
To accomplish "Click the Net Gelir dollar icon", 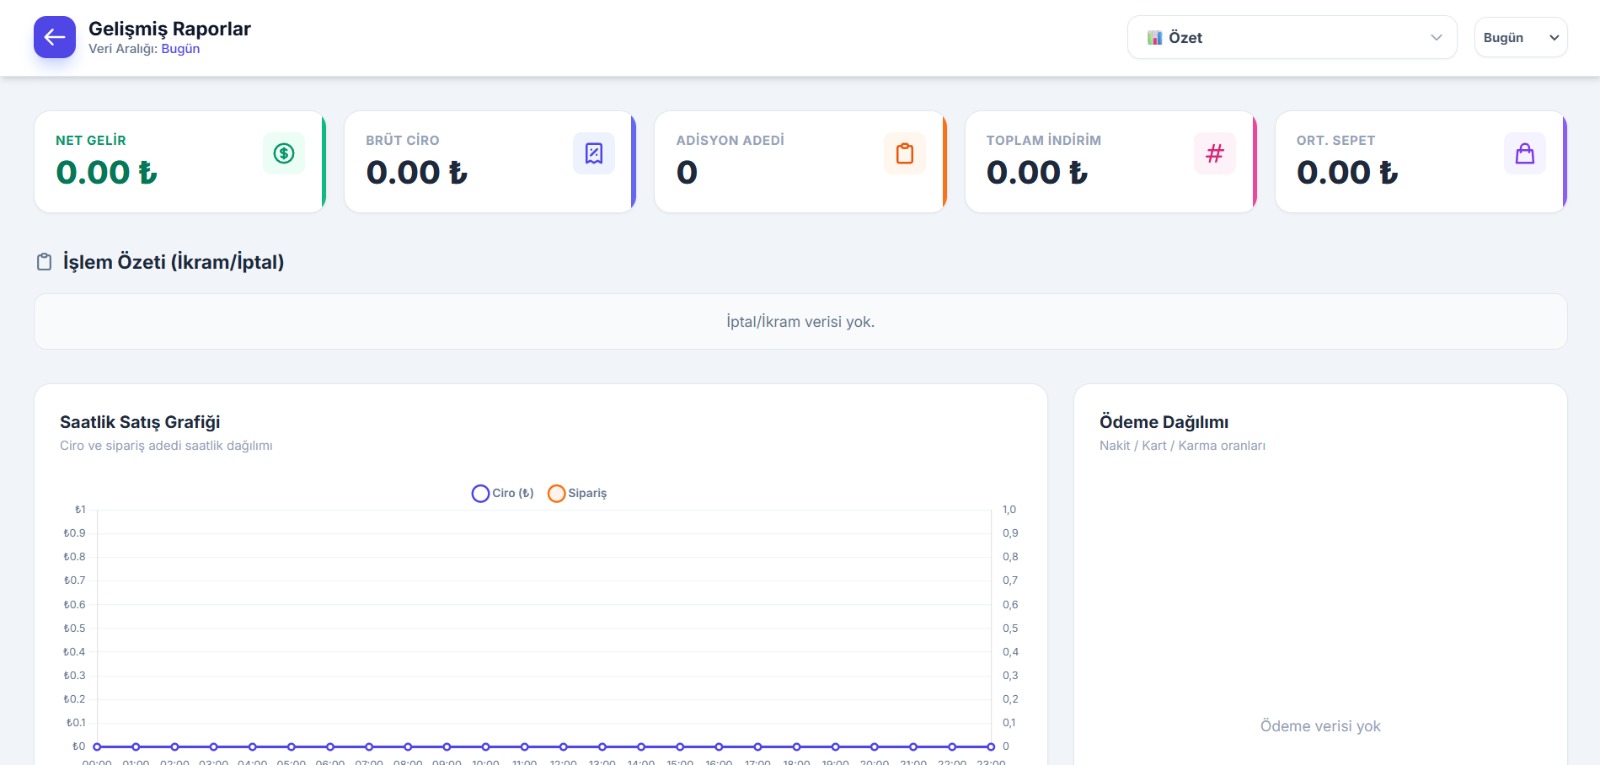I will 284,153.
